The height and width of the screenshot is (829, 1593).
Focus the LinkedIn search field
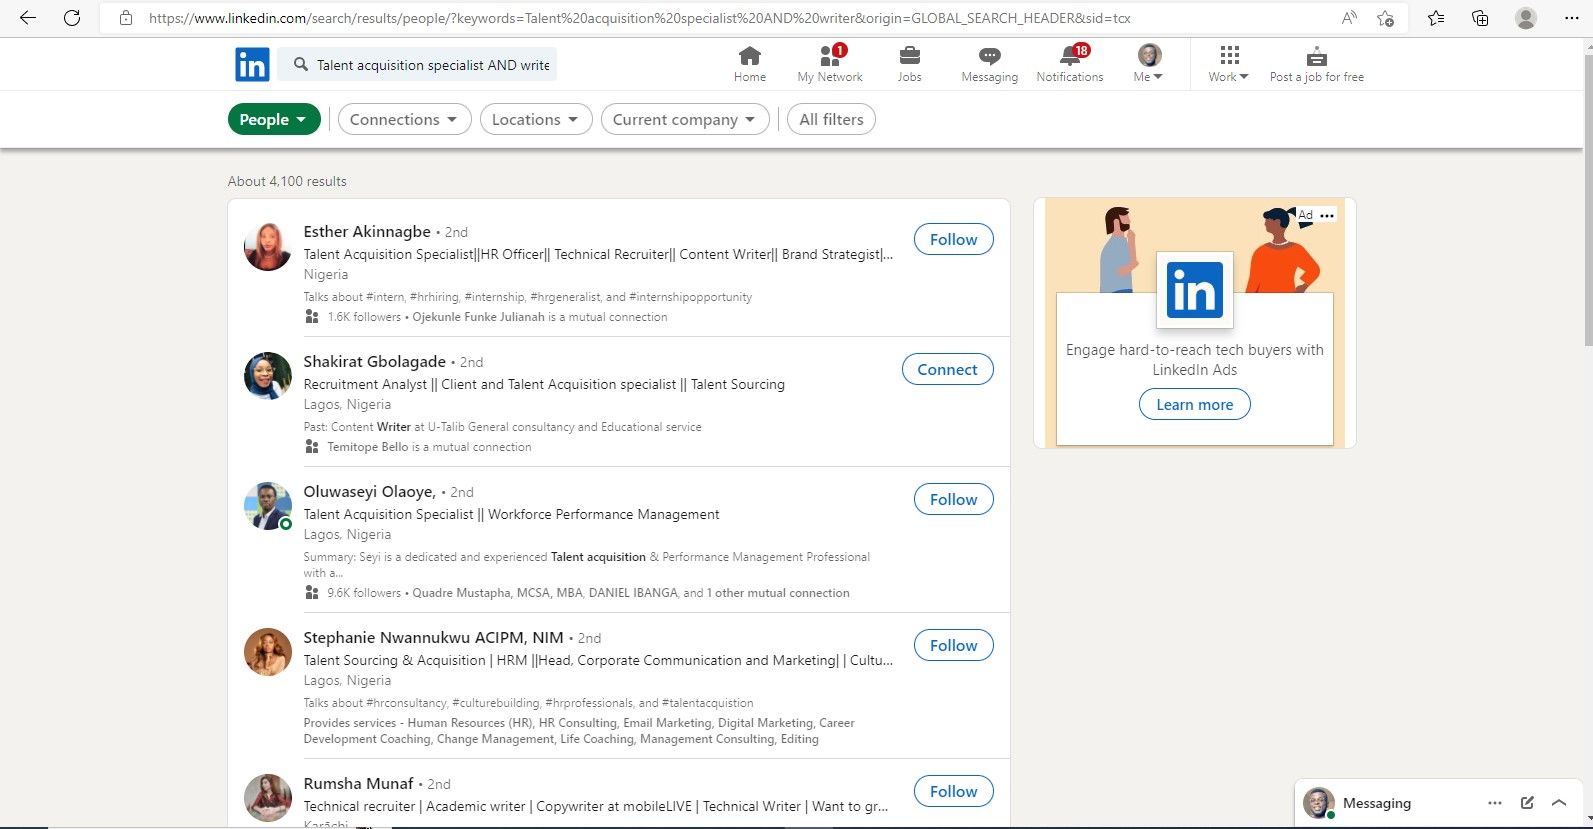coord(418,65)
